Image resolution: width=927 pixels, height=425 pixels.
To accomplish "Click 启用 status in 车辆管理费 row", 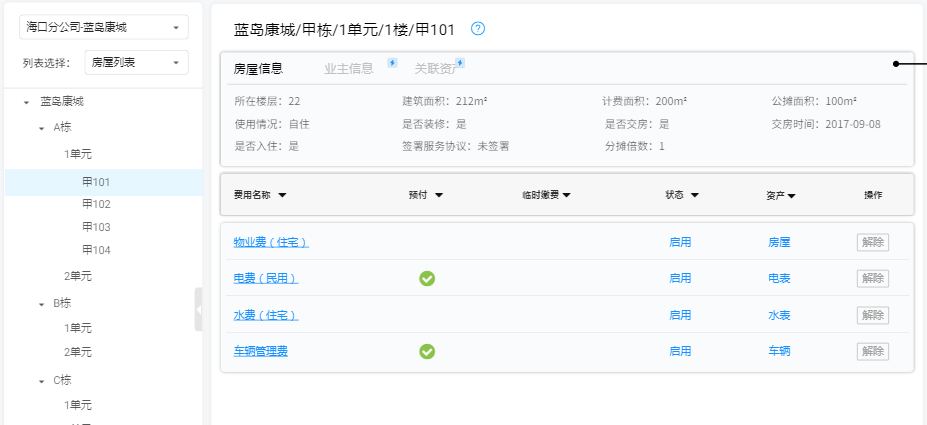I will coord(680,351).
